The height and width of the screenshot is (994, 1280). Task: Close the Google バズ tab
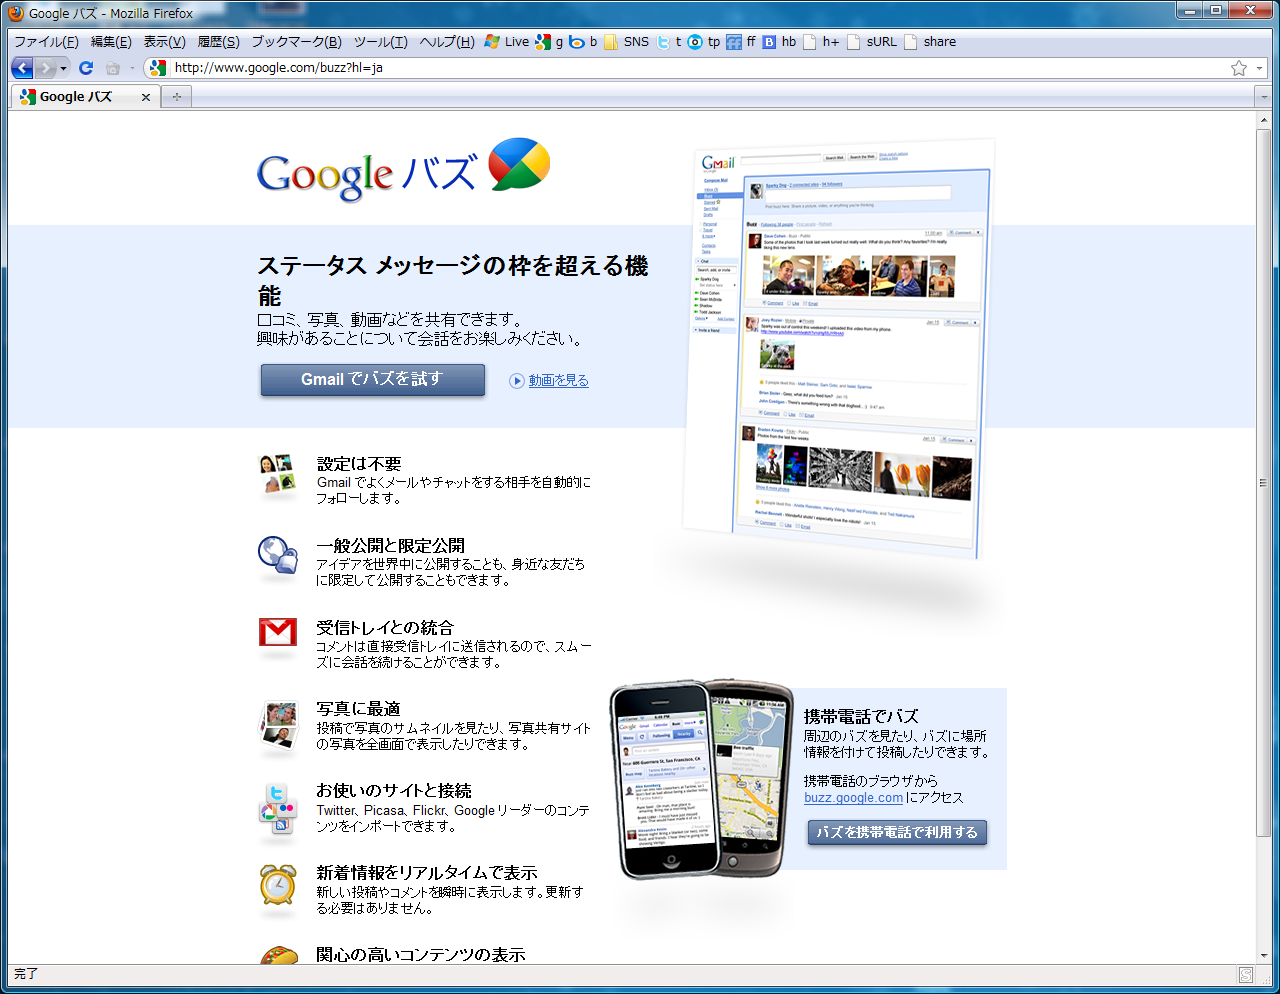pyautogui.click(x=146, y=97)
